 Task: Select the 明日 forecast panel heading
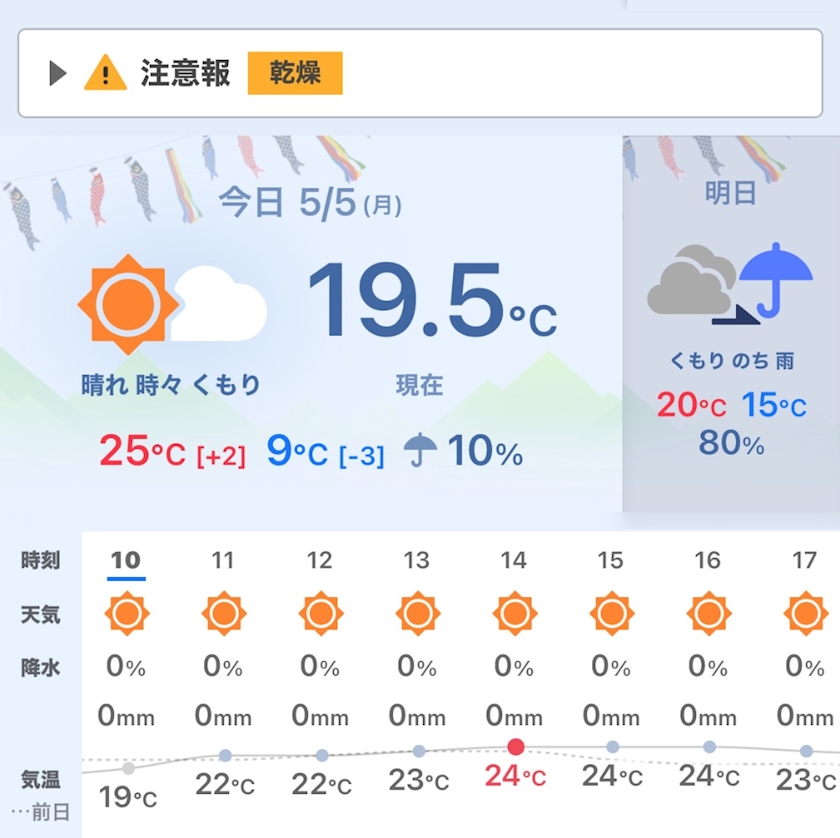point(731,193)
